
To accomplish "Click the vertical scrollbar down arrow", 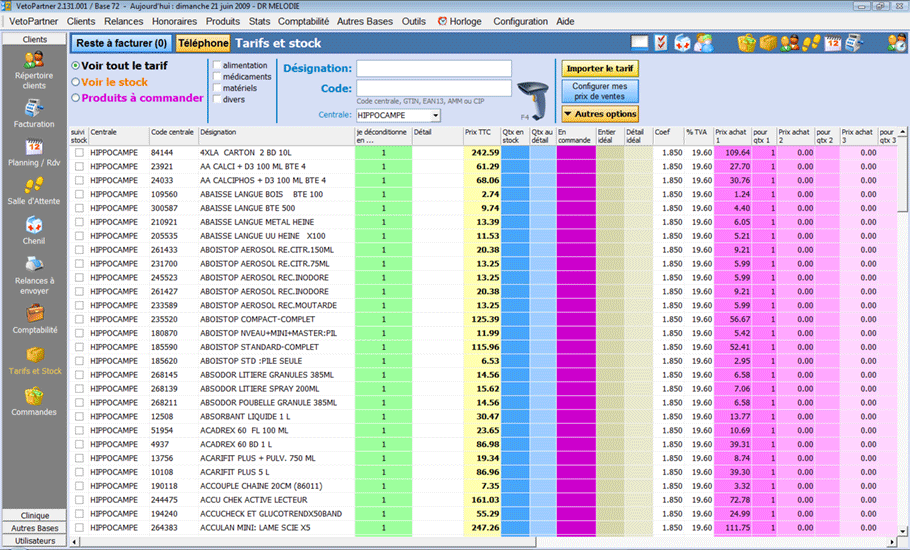I will coord(902,531).
